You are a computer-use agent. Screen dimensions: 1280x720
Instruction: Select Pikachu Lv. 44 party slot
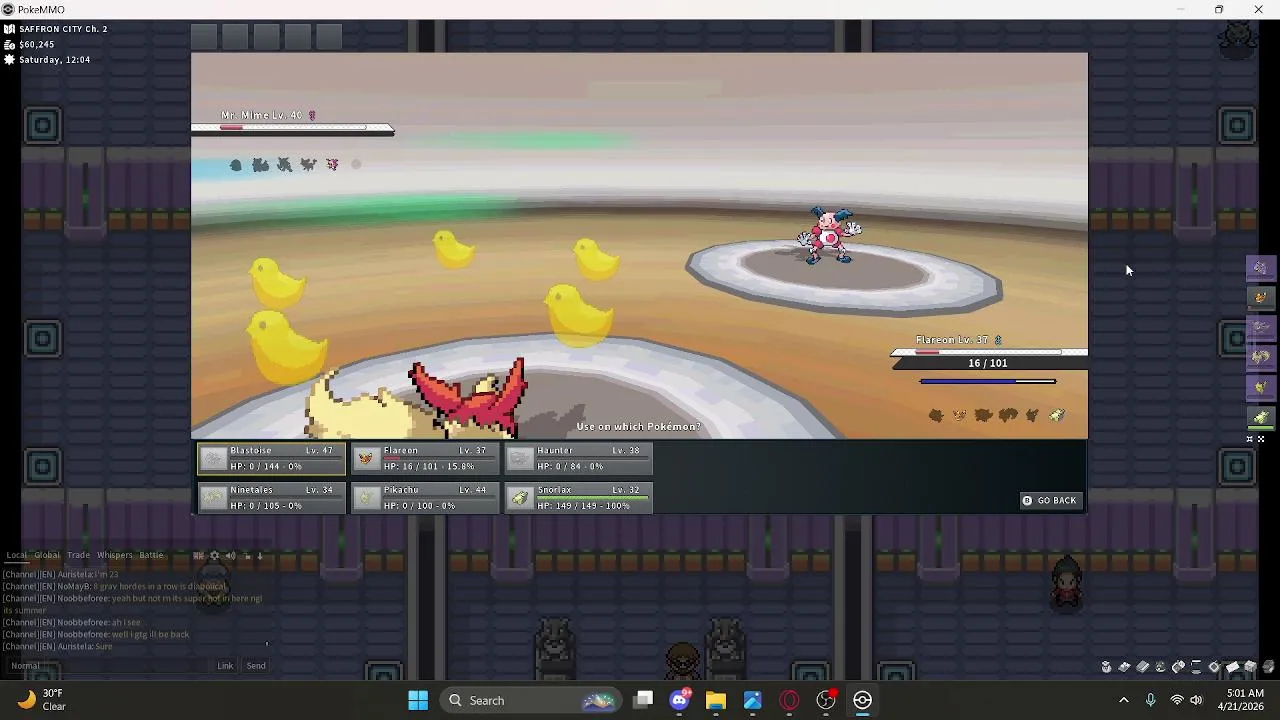425,498
